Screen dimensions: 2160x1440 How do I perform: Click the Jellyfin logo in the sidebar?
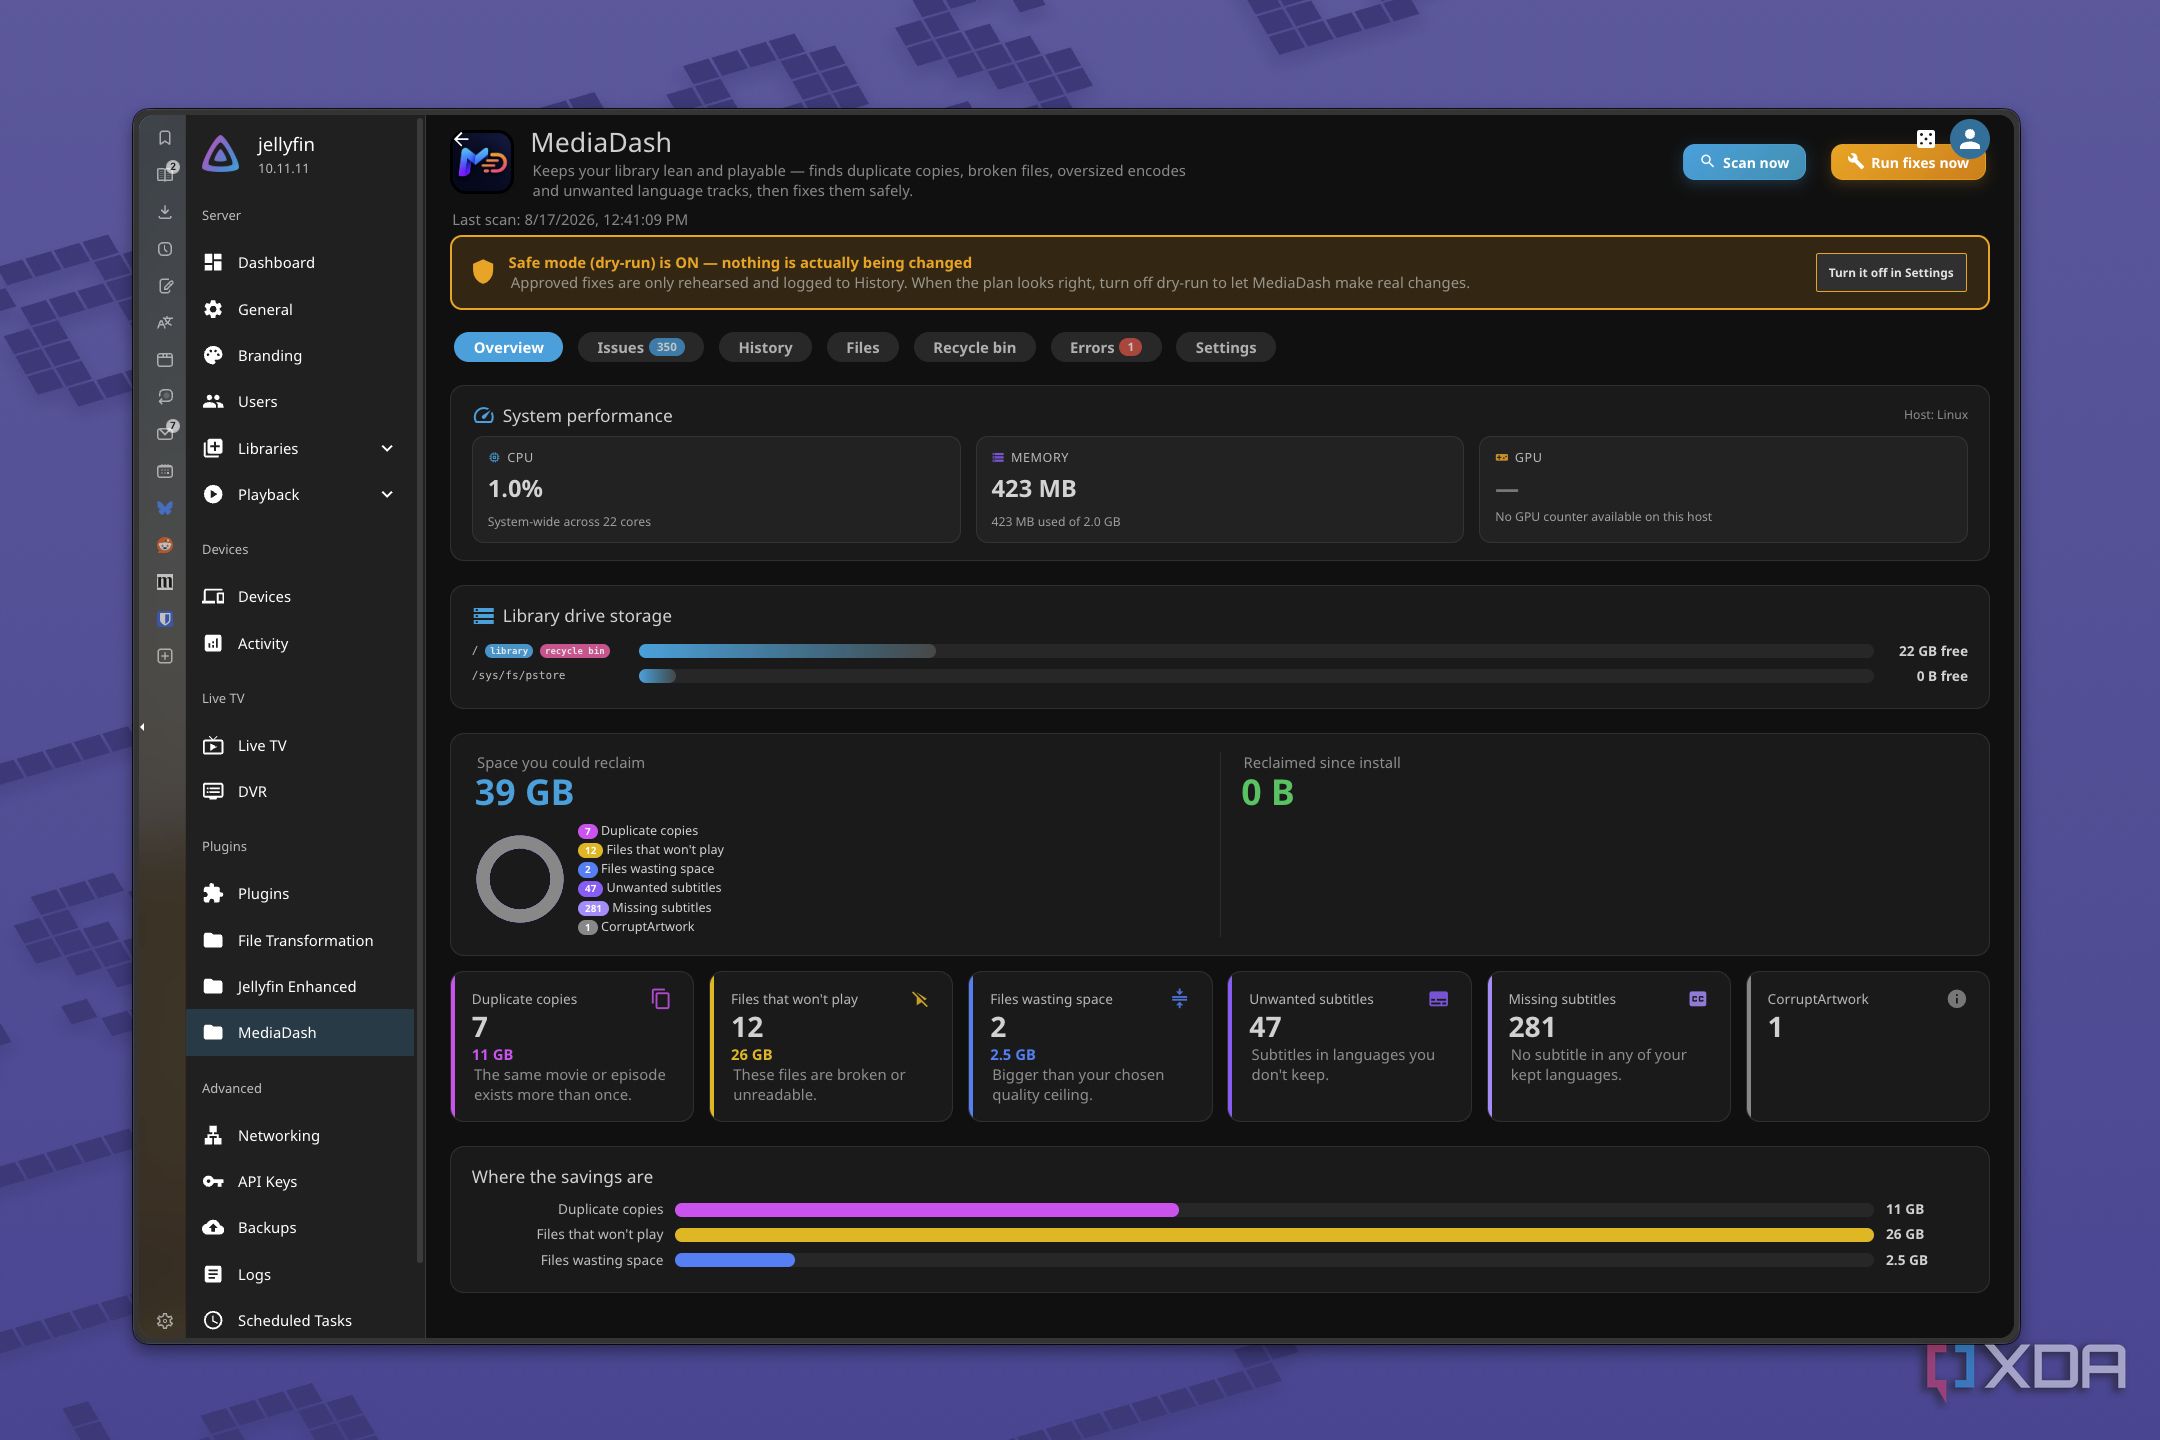click(220, 154)
